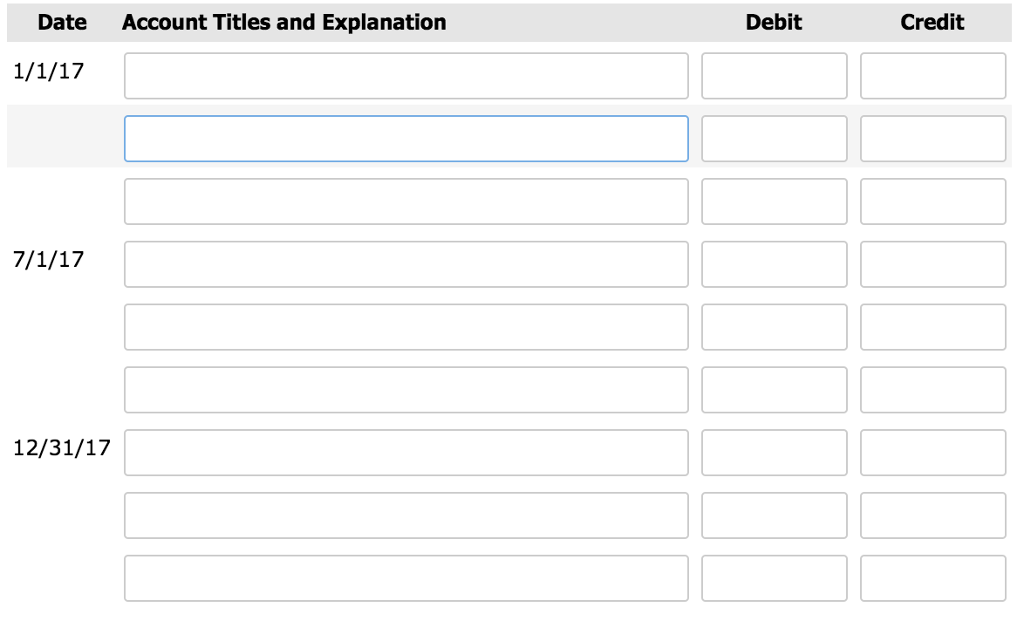Viewport: 1024px width, 621px height.
Task: Click the 12/31/17 account title field
Action: [x=406, y=453]
